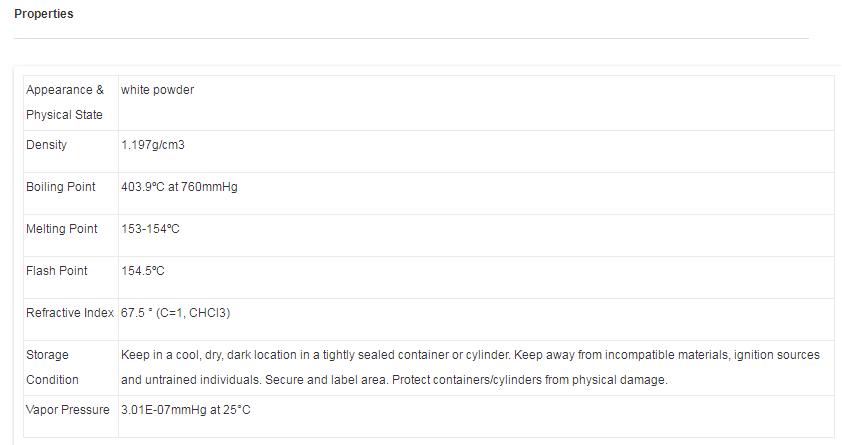Click the 'Secure and label area' sentence
Screen dimensions: 842x445
pos(325,380)
